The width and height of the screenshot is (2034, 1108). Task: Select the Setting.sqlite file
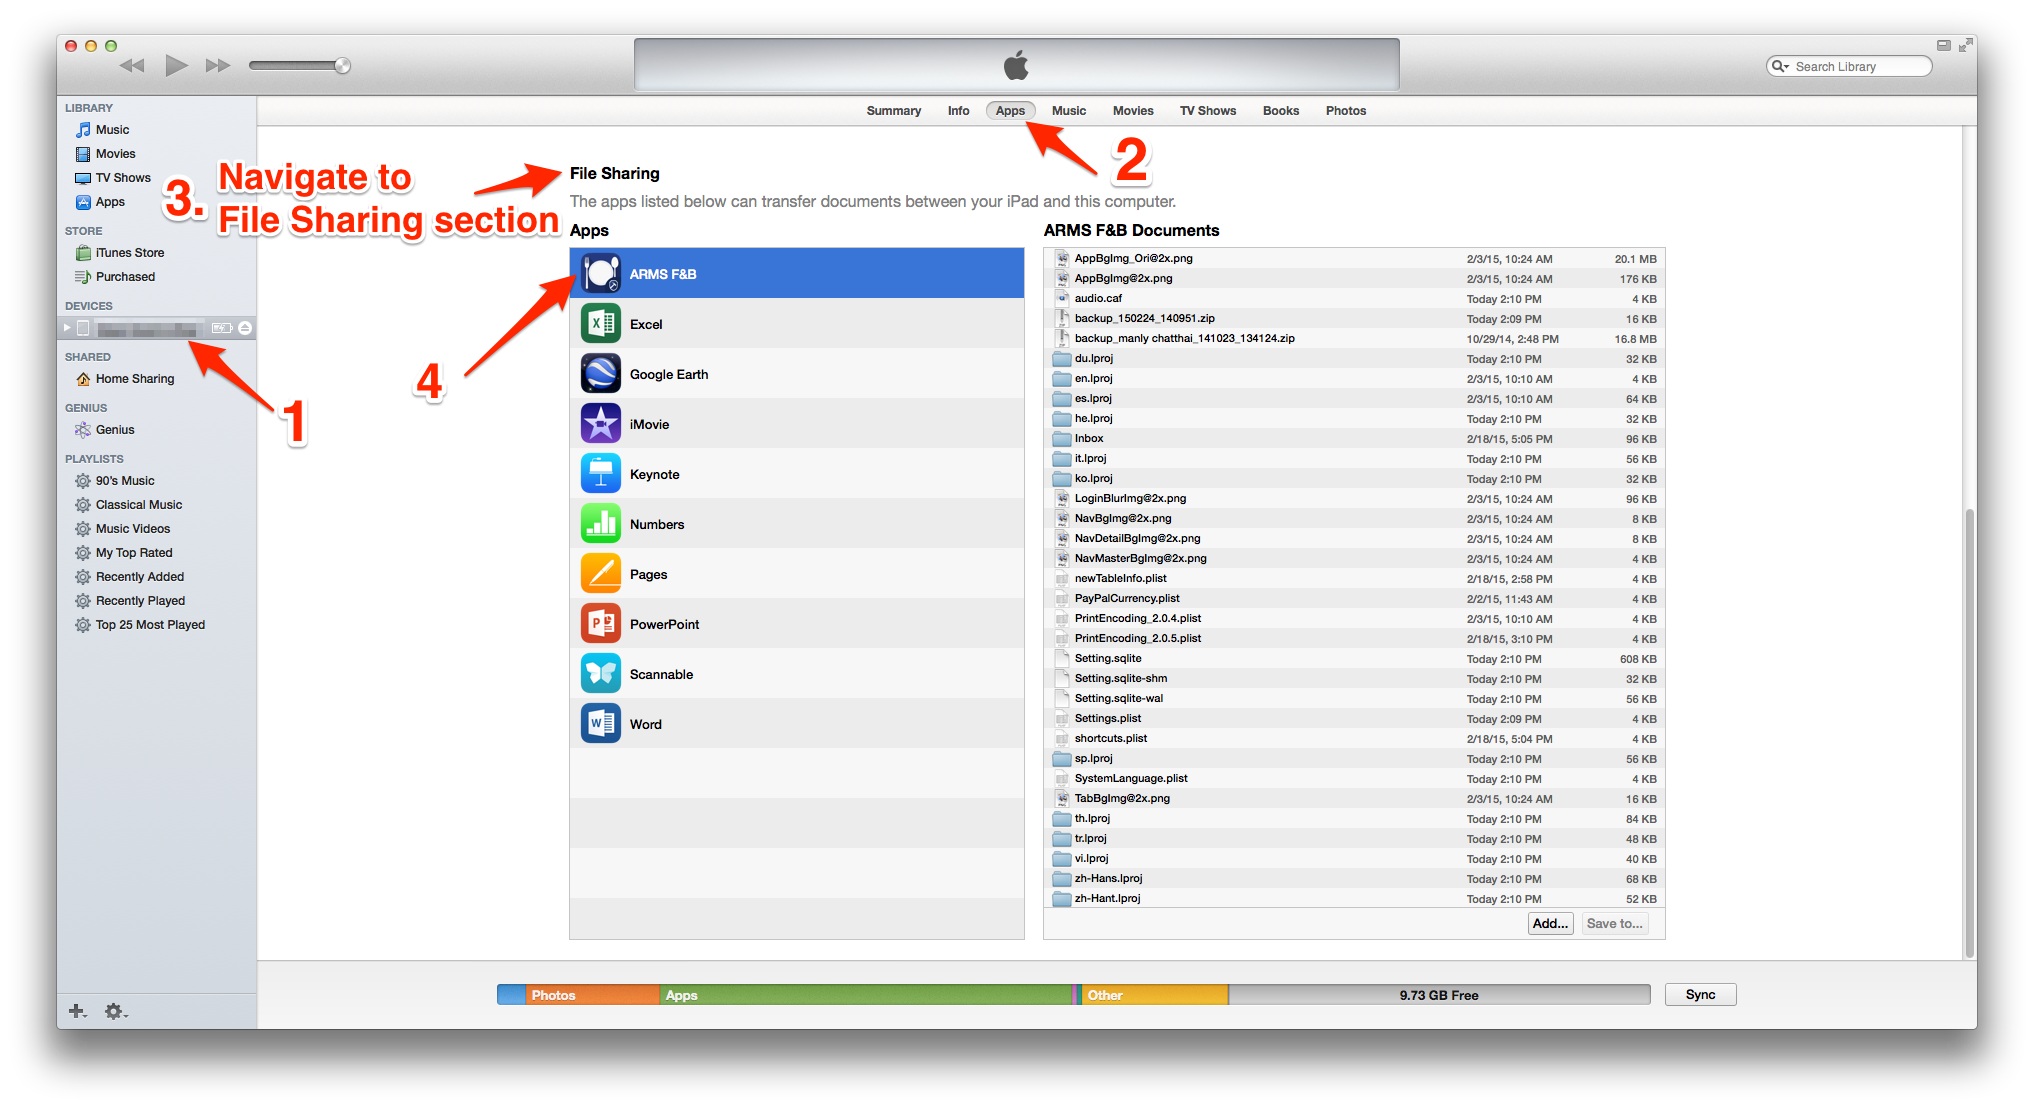click(x=1355, y=658)
